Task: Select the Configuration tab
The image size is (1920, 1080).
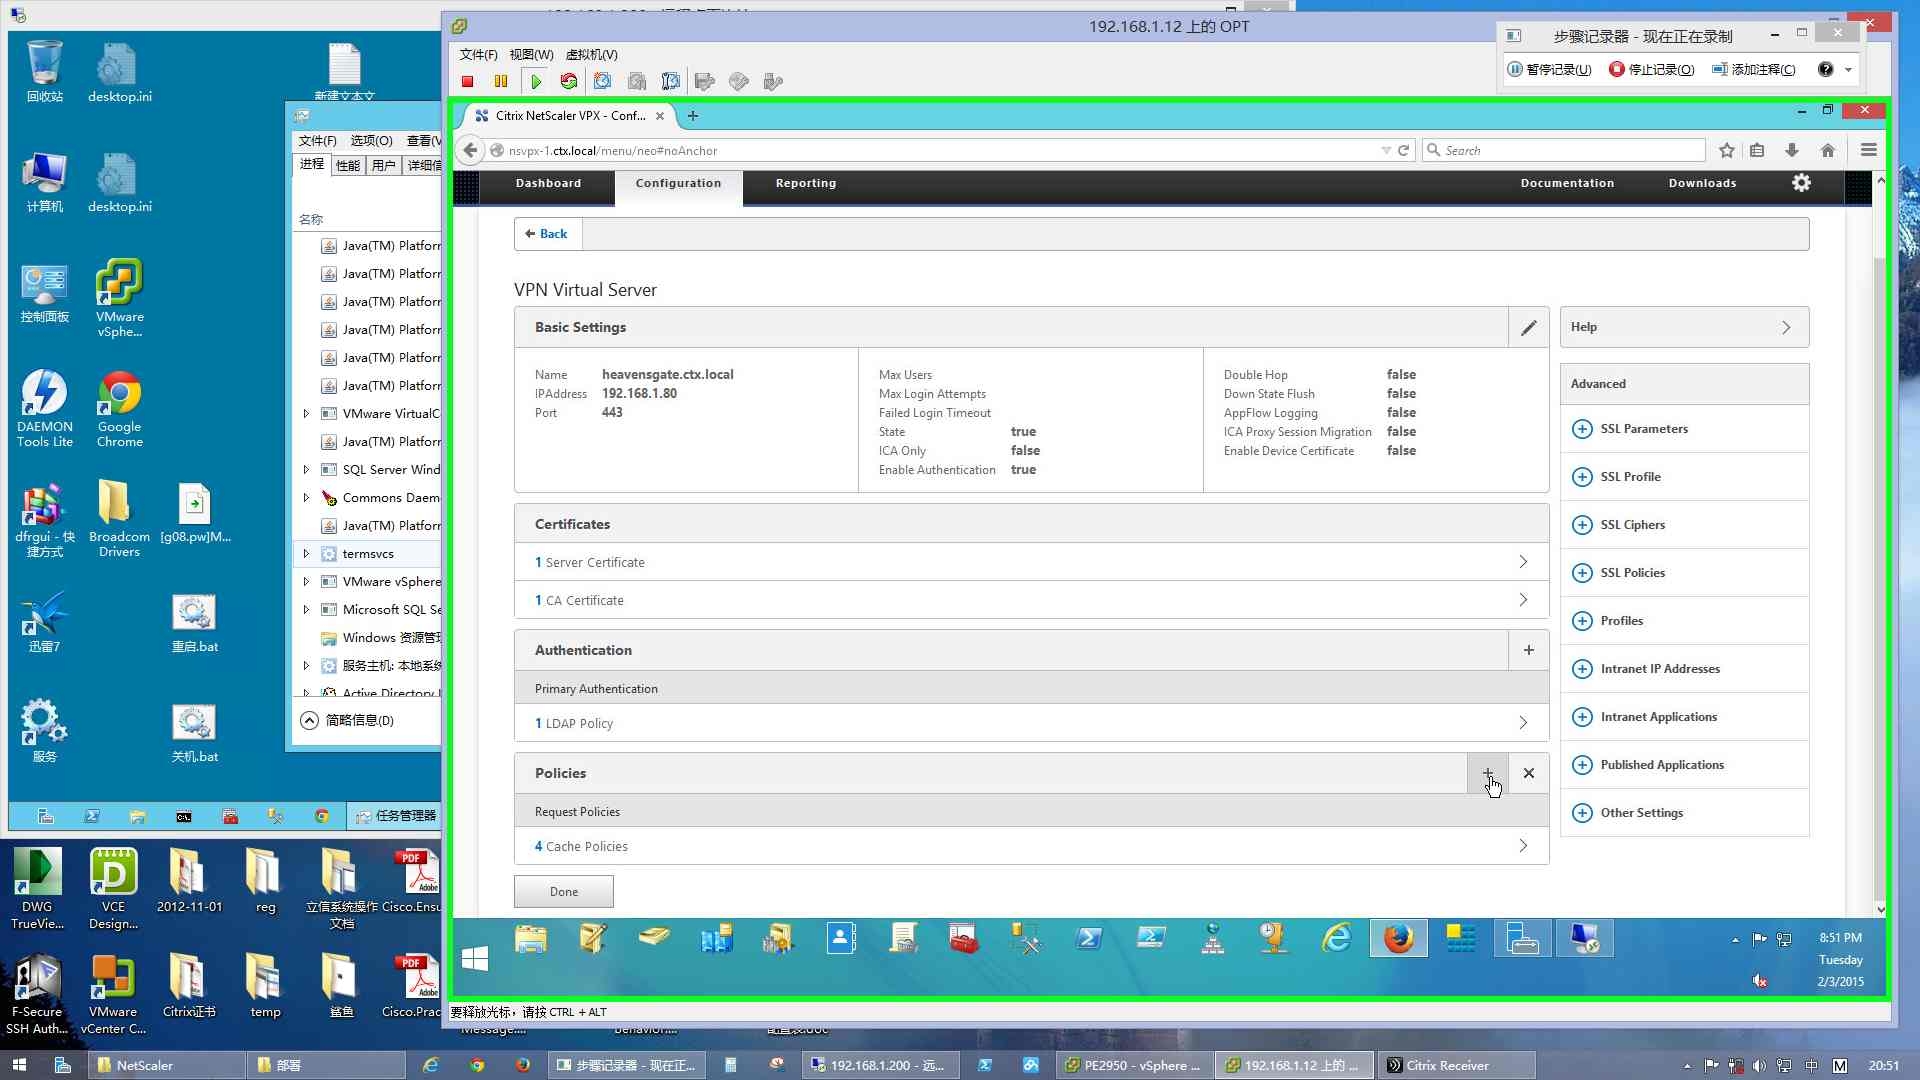Action: (x=678, y=184)
